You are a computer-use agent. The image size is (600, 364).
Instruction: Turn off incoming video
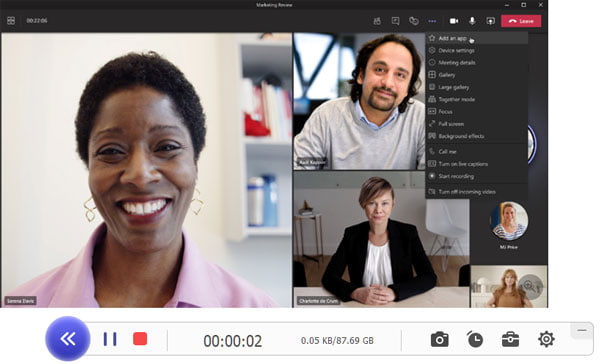click(477, 192)
